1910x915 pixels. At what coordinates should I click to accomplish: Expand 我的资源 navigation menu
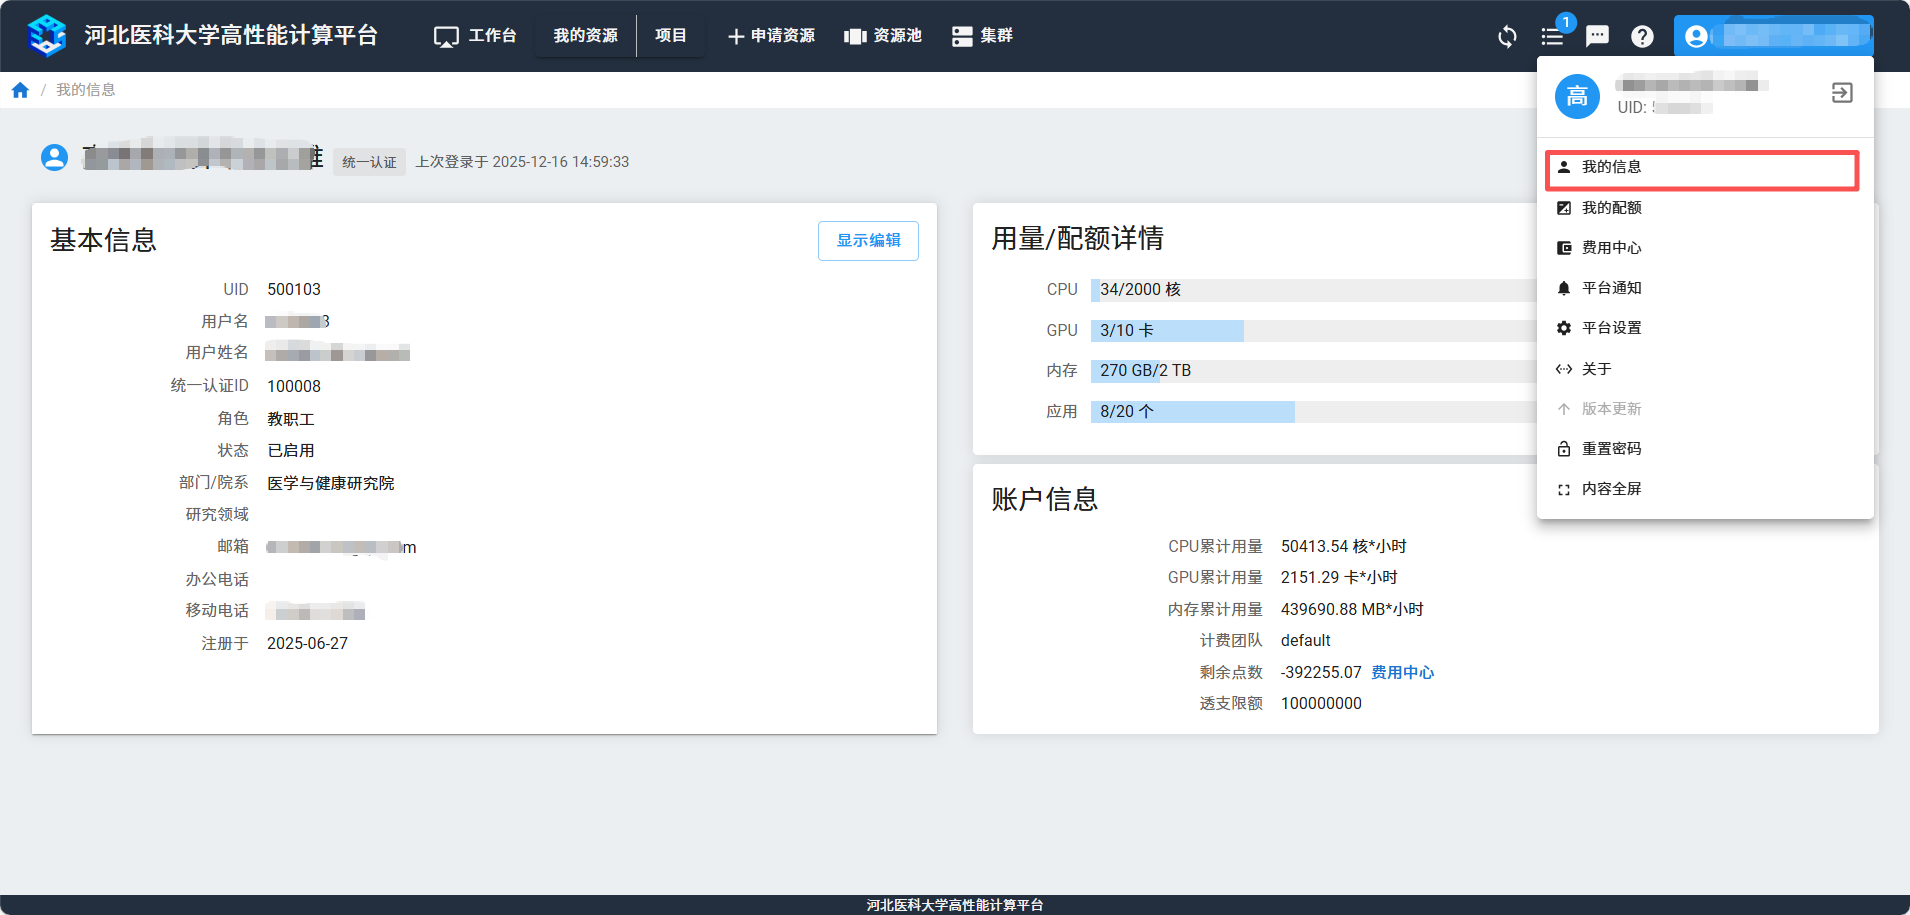click(x=585, y=36)
